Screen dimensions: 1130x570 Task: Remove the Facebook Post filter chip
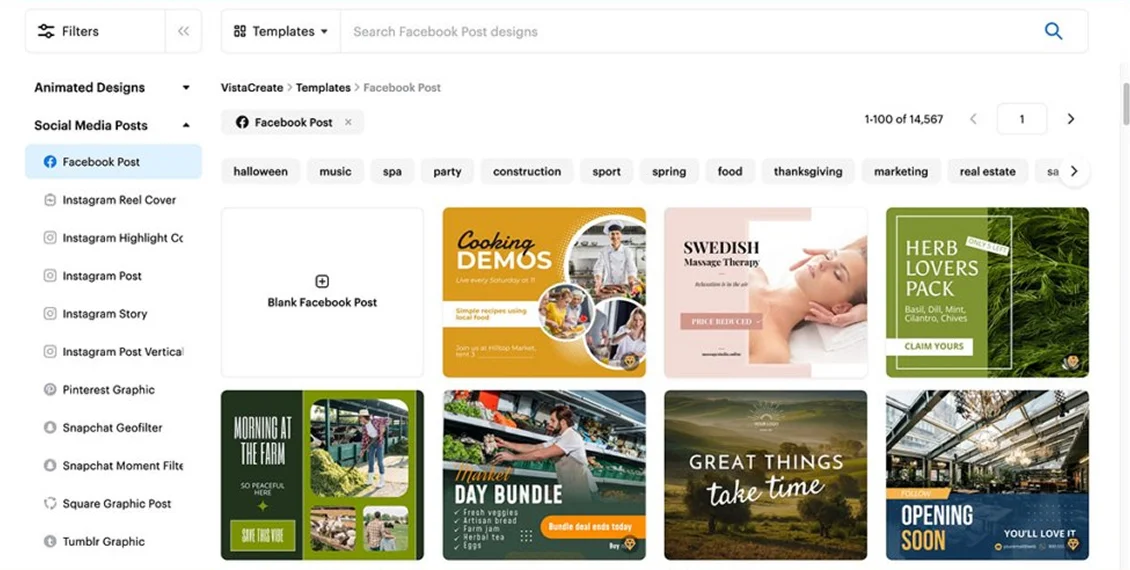348,123
